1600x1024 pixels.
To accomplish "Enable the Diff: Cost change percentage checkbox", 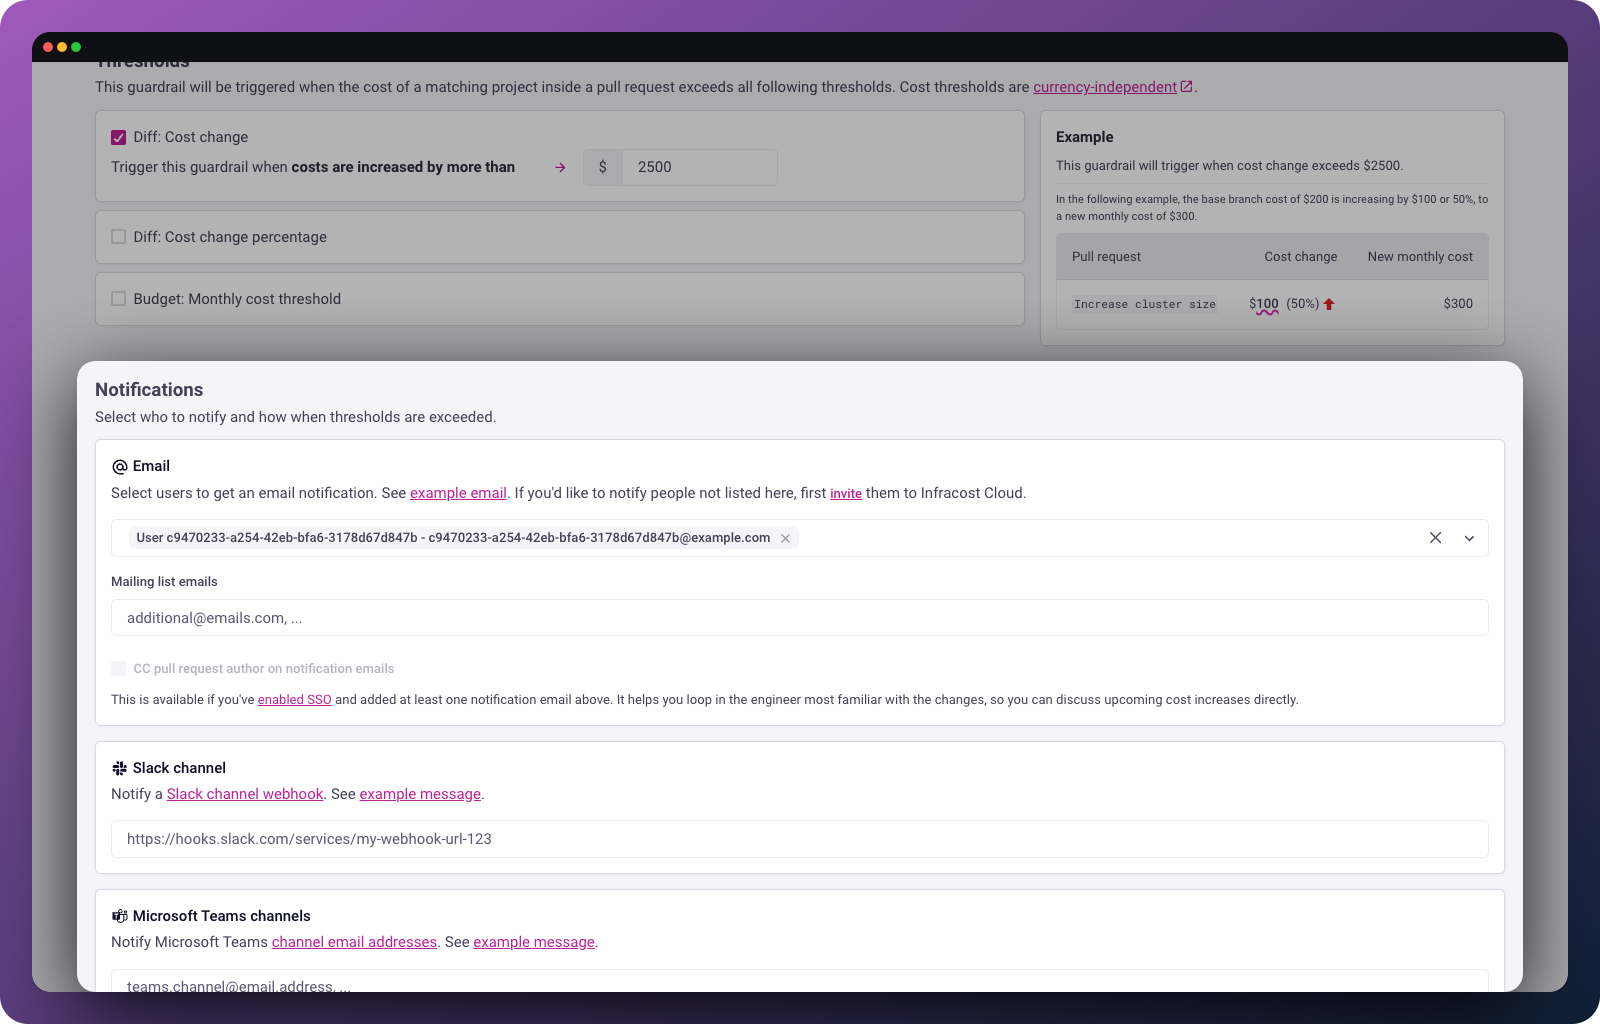I will (x=118, y=237).
